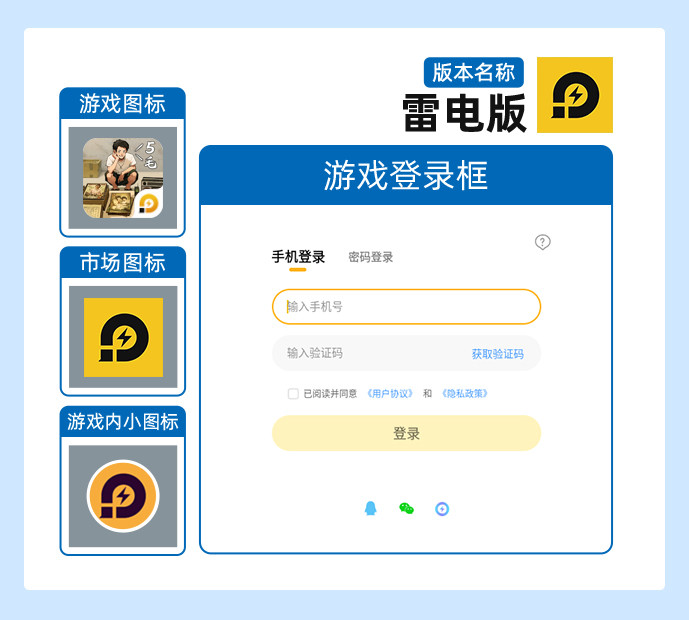This screenshot has height=620, width=689.
Task: Focus the 输入手机号 input field
Action: [406, 307]
